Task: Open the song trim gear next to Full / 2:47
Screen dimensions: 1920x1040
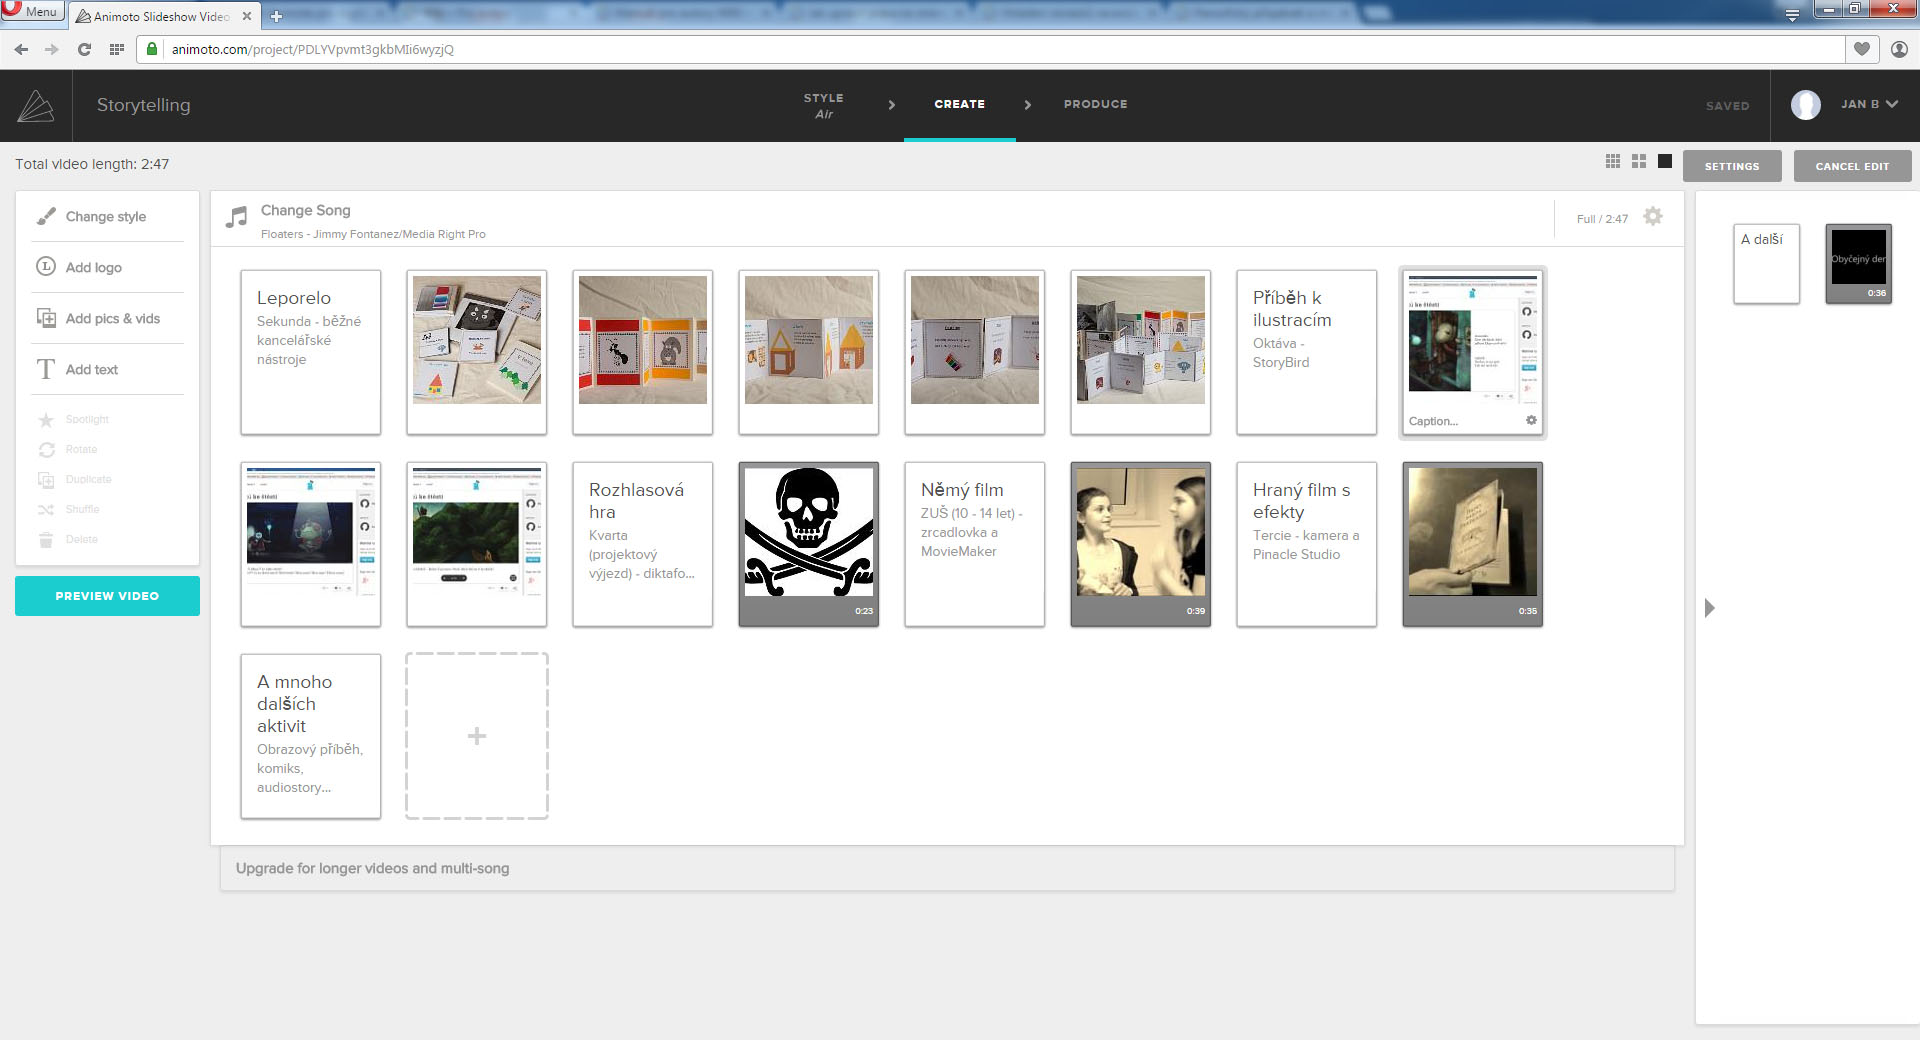Action: pyautogui.click(x=1653, y=217)
